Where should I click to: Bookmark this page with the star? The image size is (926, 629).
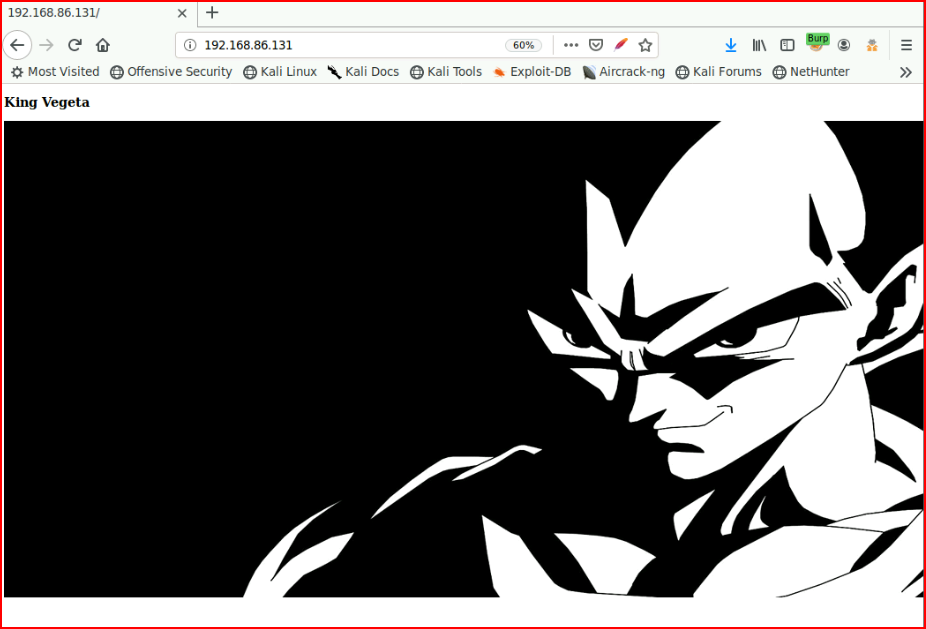645,45
